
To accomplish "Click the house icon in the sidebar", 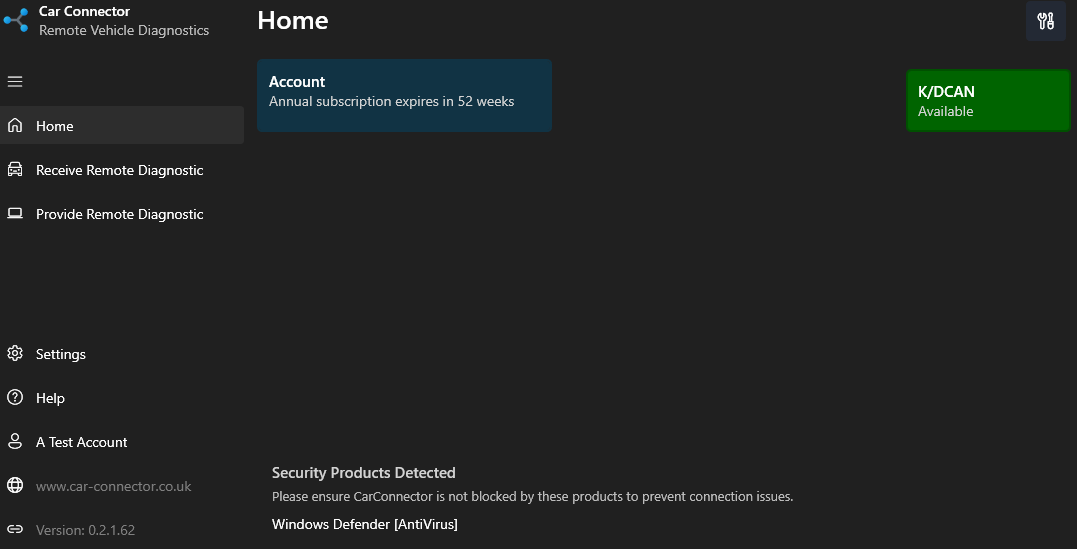I will (x=15, y=126).
